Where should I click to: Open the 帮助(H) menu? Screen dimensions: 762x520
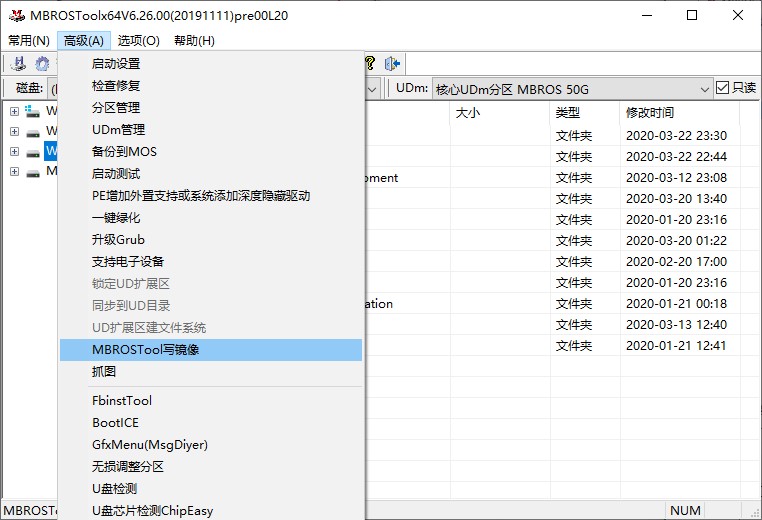pyautogui.click(x=194, y=40)
